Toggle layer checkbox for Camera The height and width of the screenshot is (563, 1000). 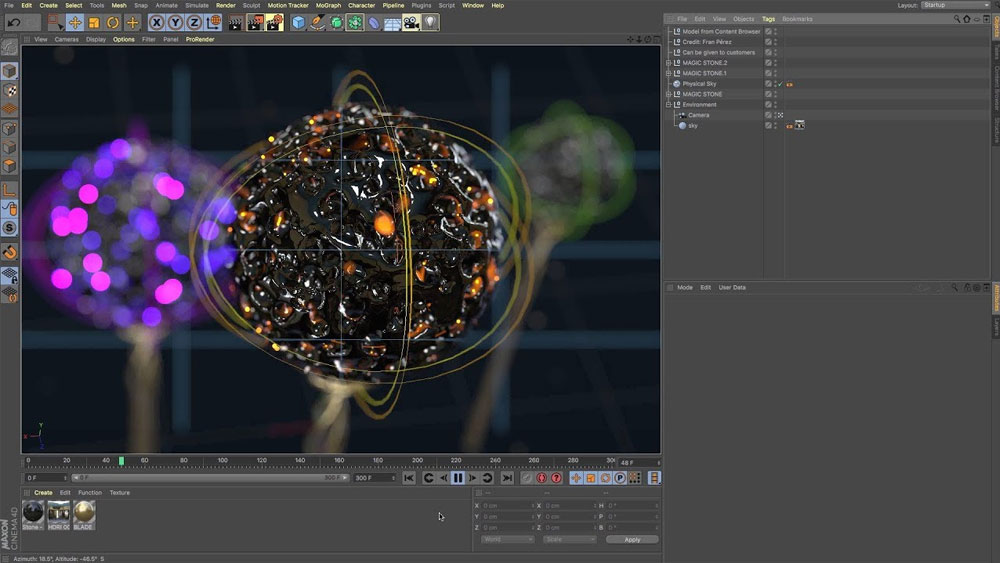click(768, 115)
